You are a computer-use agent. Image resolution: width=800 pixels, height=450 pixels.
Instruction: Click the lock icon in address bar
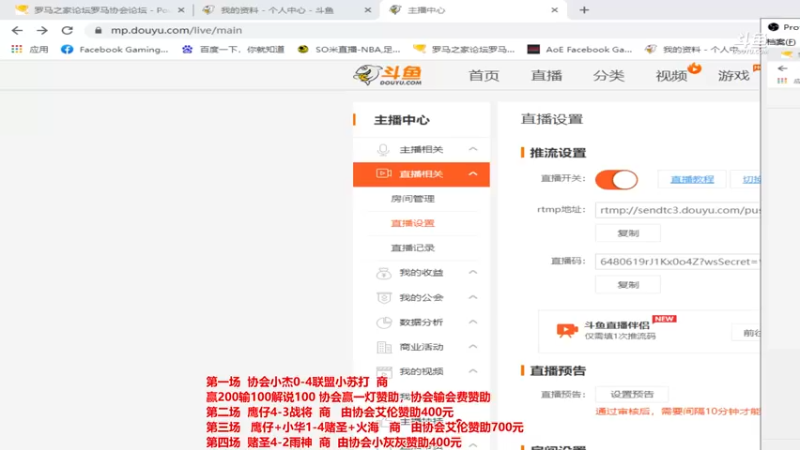click(x=98, y=31)
